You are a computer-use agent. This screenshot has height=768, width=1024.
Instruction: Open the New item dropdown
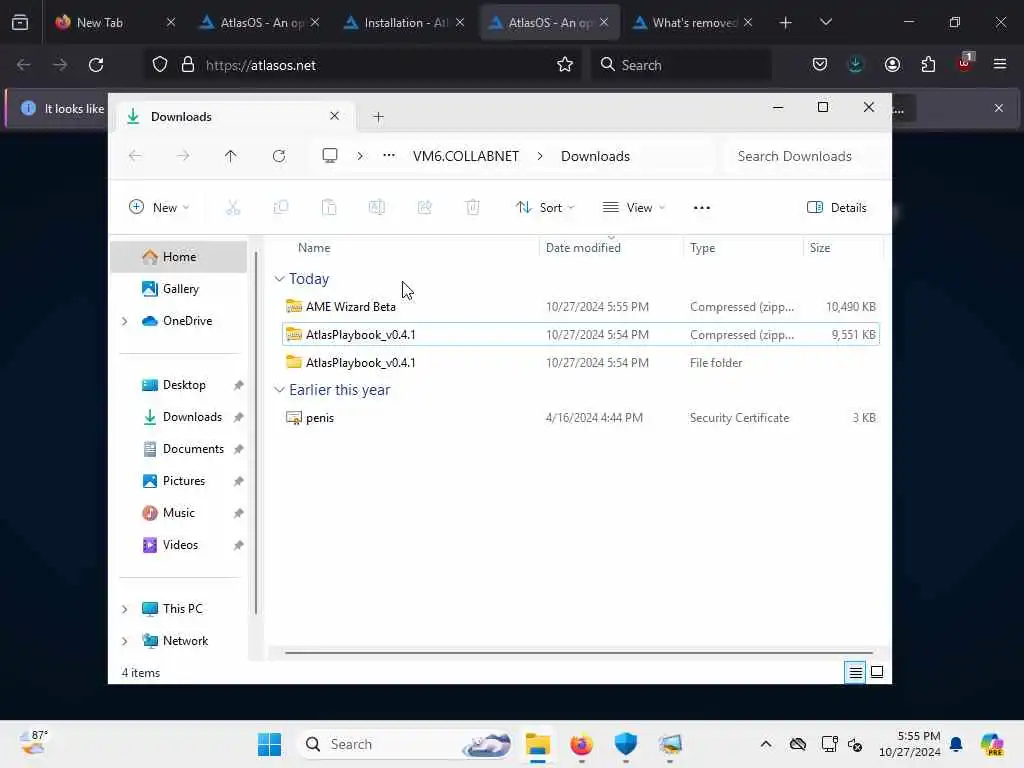(159, 208)
